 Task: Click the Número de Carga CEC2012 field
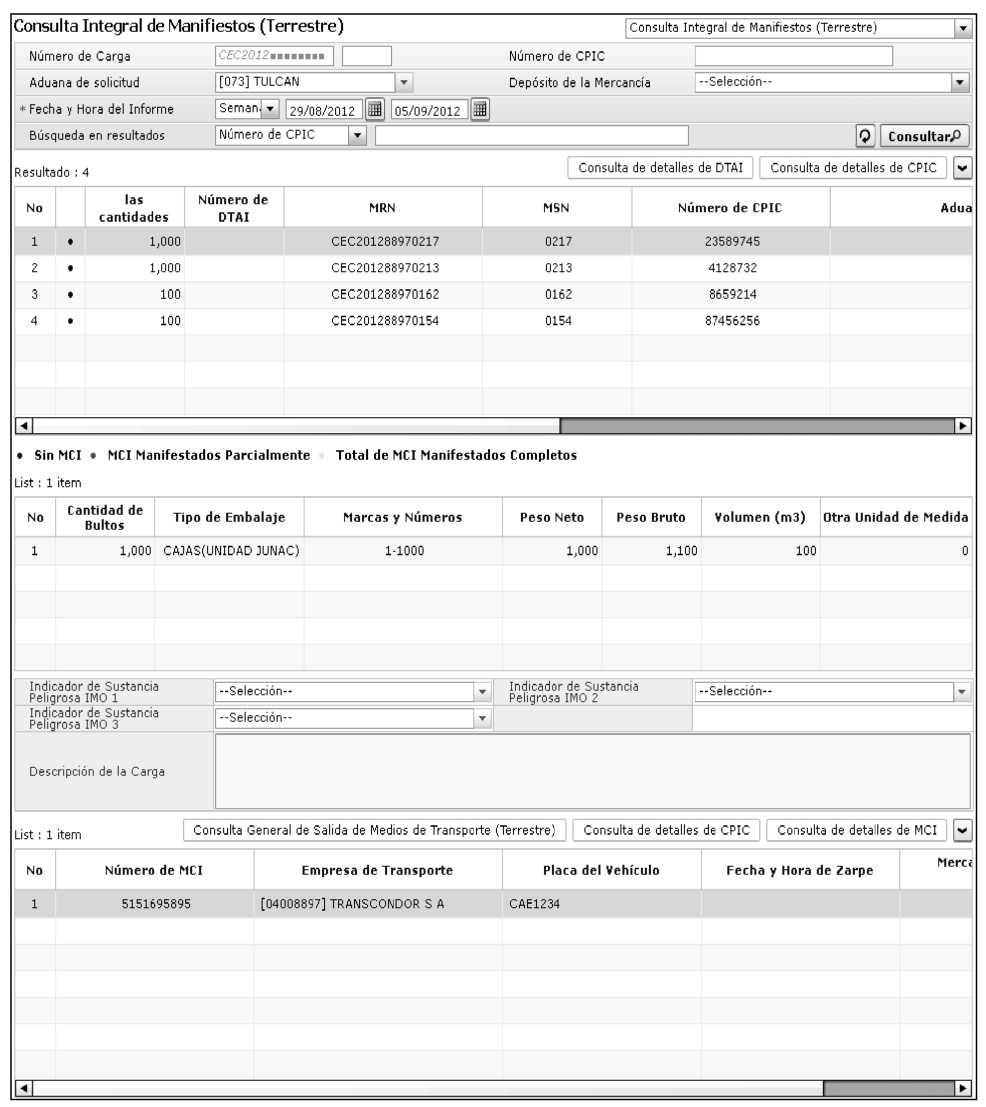[274, 56]
